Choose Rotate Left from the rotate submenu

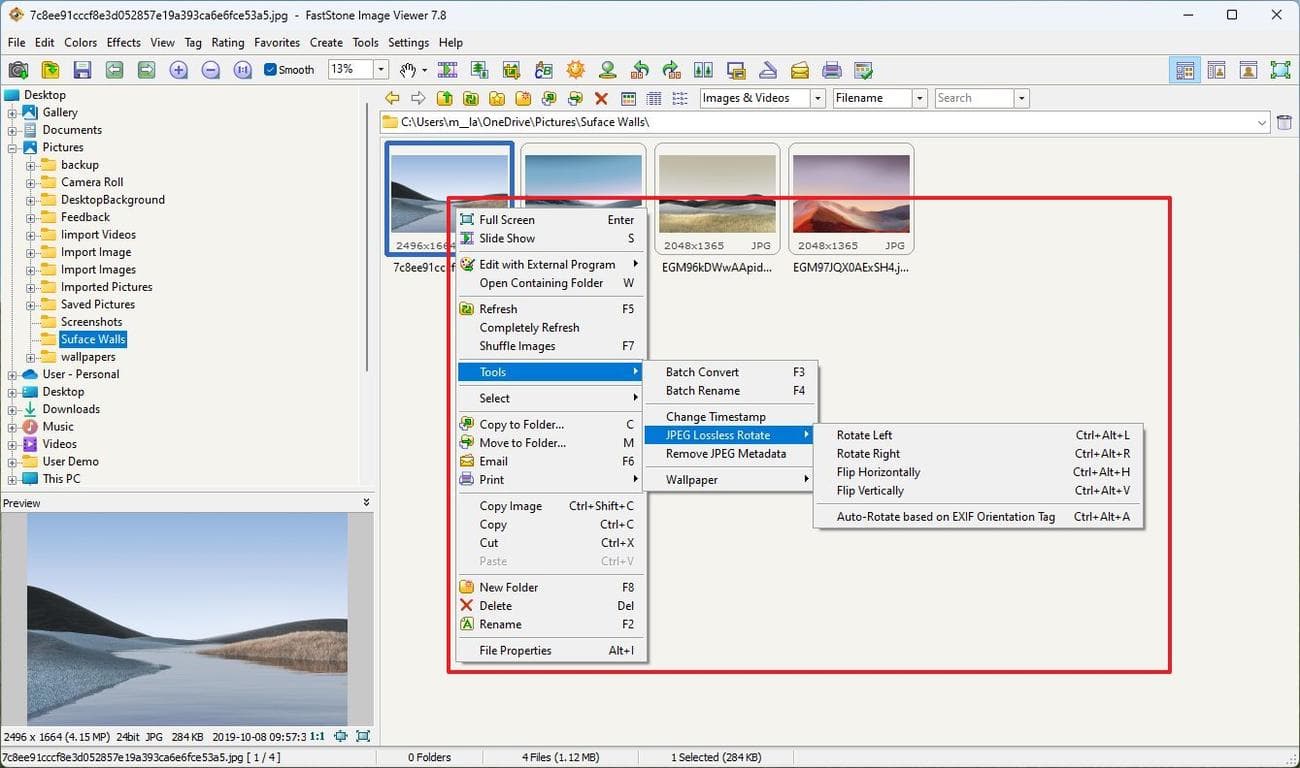point(864,435)
